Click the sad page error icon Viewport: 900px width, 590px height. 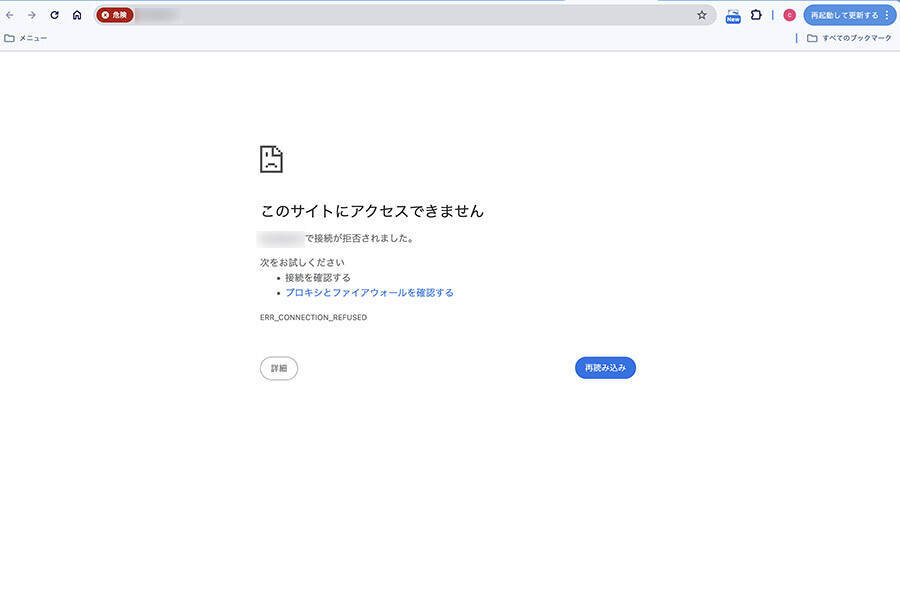coord(271,159)
